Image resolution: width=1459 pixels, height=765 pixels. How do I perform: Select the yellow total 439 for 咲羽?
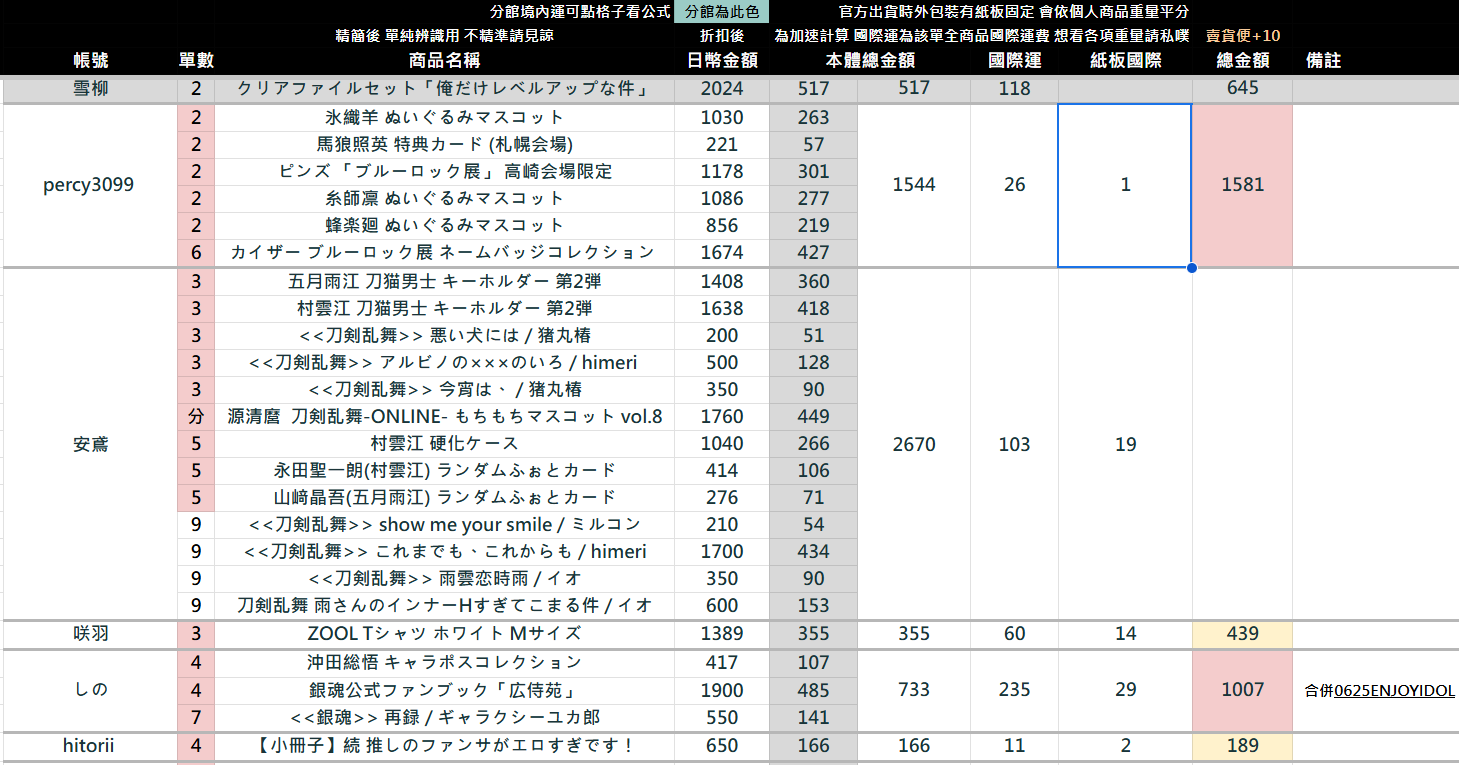click(x=1242, y=633)
